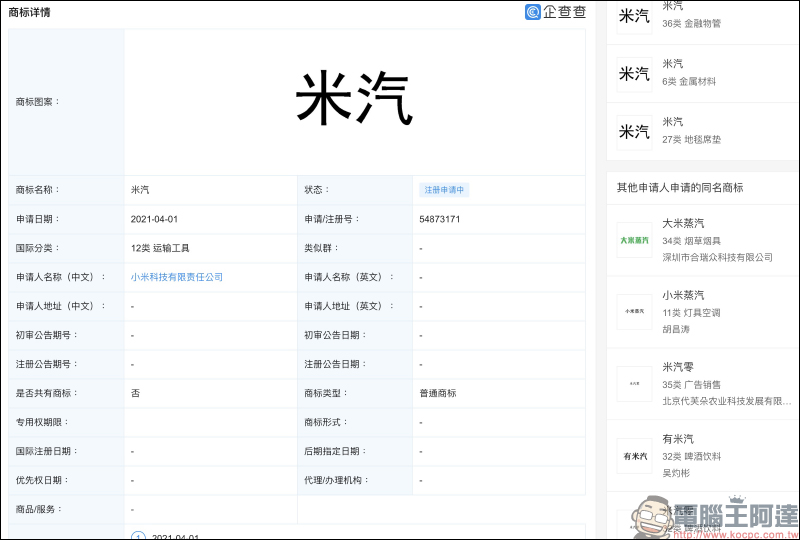Open the large 米汽 trademark image

coord(354,100)
